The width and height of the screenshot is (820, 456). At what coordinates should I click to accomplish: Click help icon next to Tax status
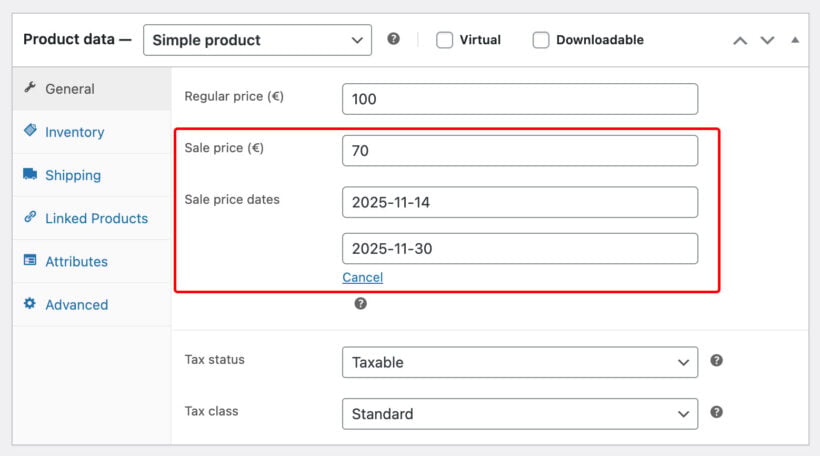[716, 360]
